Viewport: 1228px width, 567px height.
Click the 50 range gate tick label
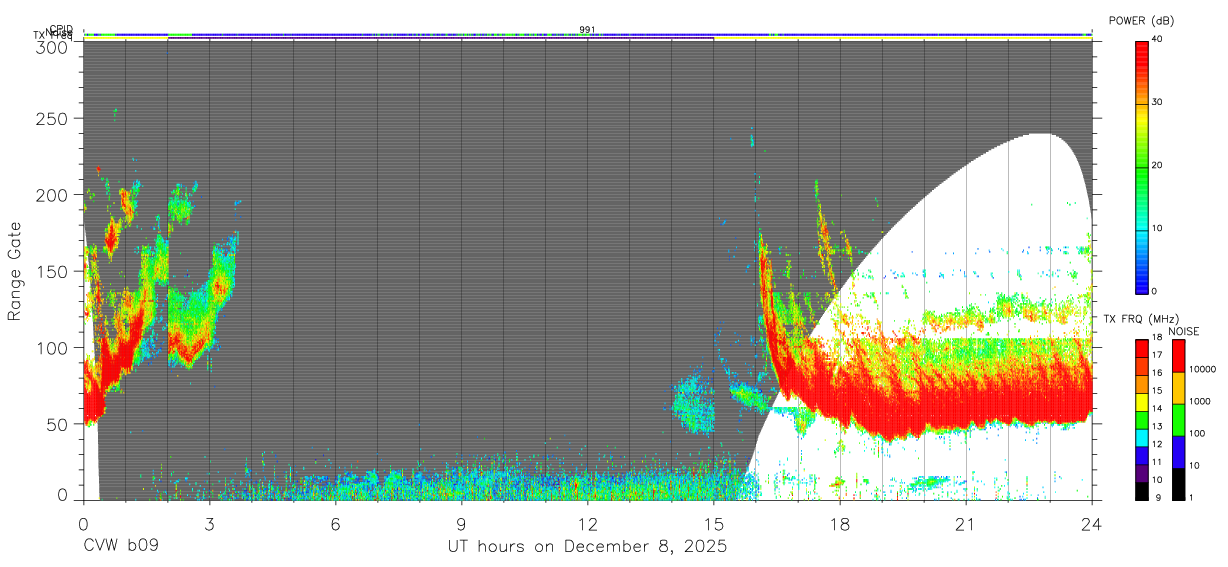(58, 424)
